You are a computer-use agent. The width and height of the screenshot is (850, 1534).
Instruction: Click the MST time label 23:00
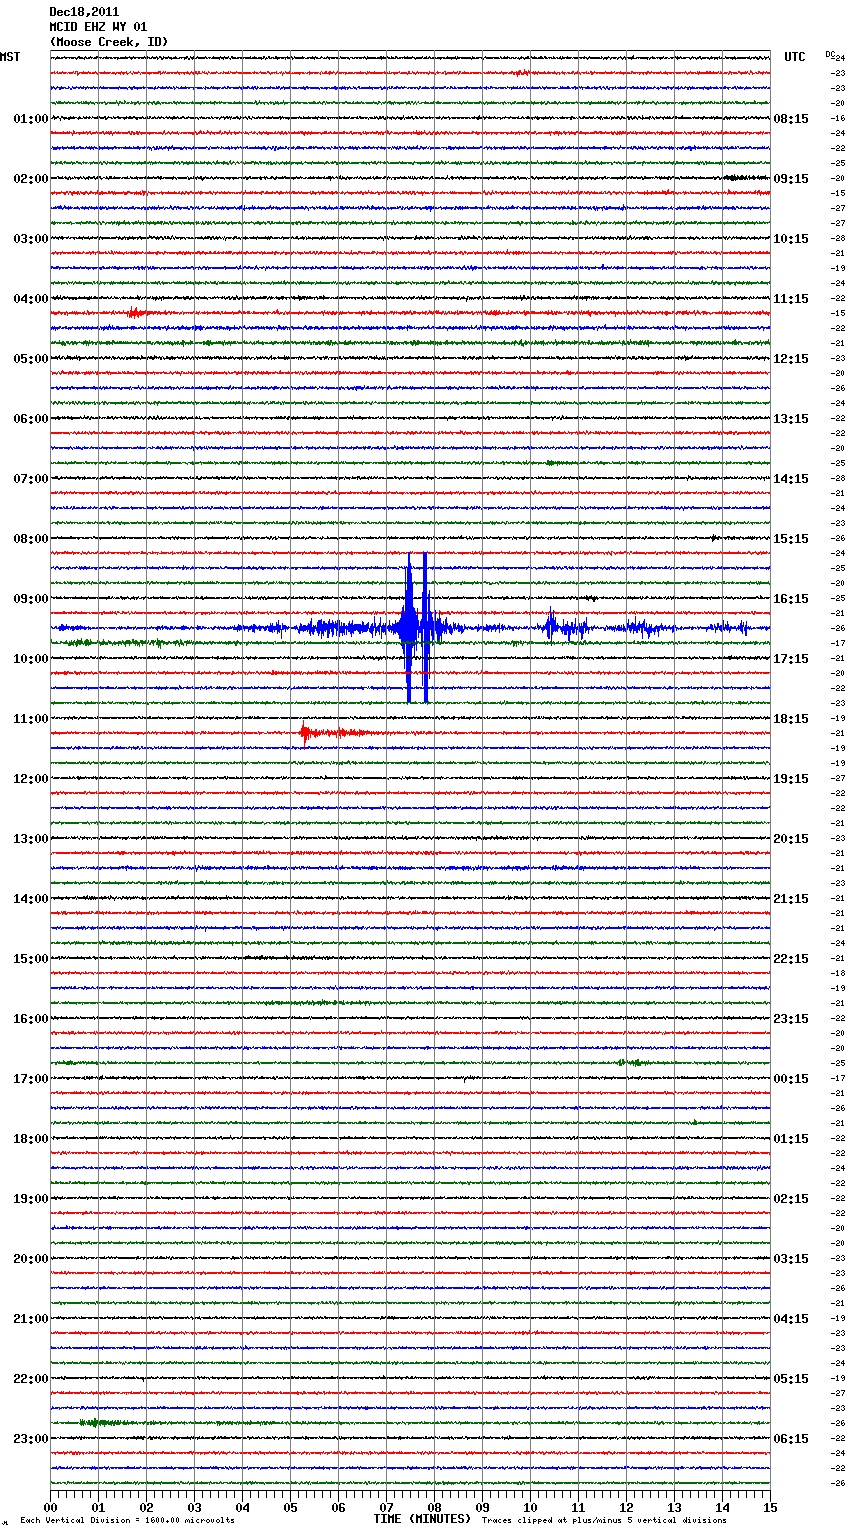pos(31,1439)
